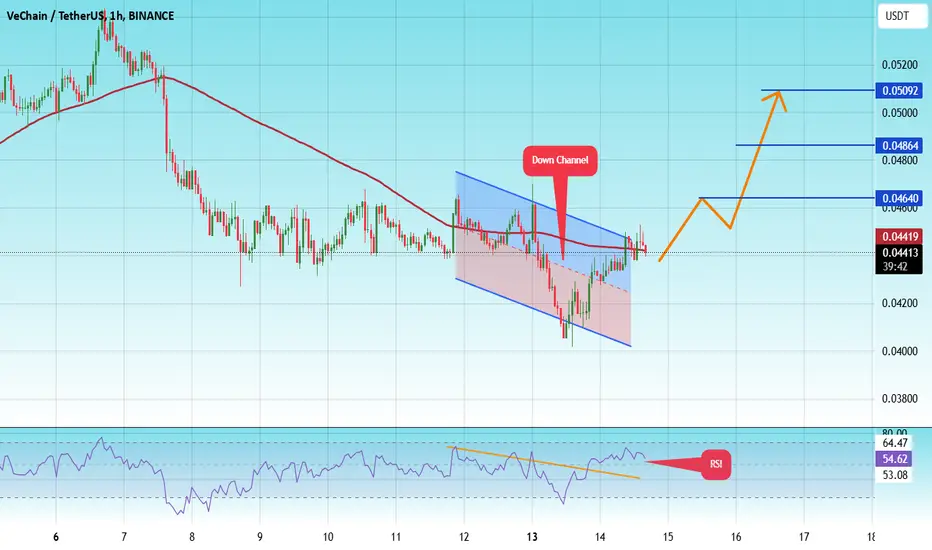Image resolution: width=932 pixels, height=550 pixels.
Task: Click date 8 on the time axis
Action: click(191, 537)
